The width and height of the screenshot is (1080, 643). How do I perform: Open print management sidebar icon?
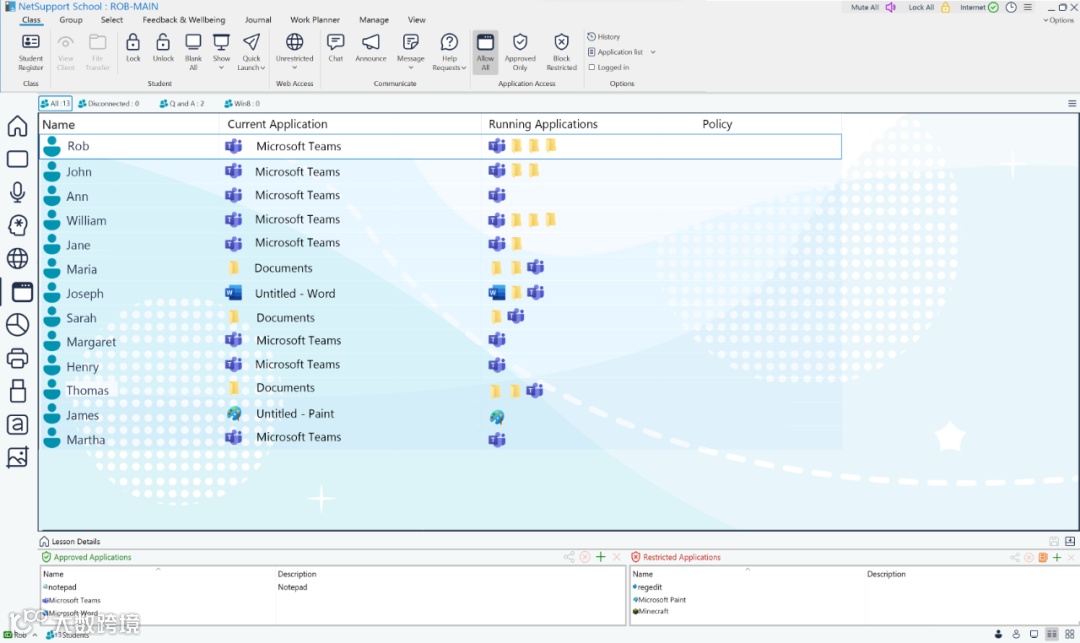17,358
